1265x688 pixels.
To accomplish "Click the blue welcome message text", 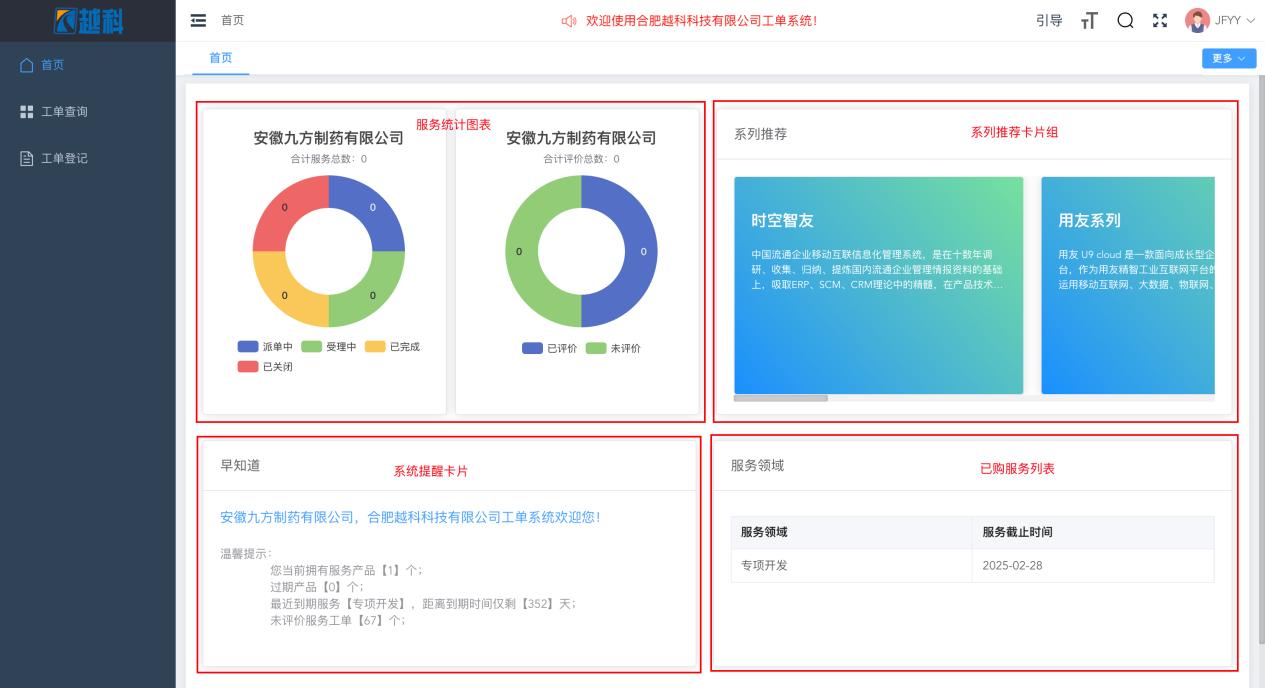I will (410, 517).
